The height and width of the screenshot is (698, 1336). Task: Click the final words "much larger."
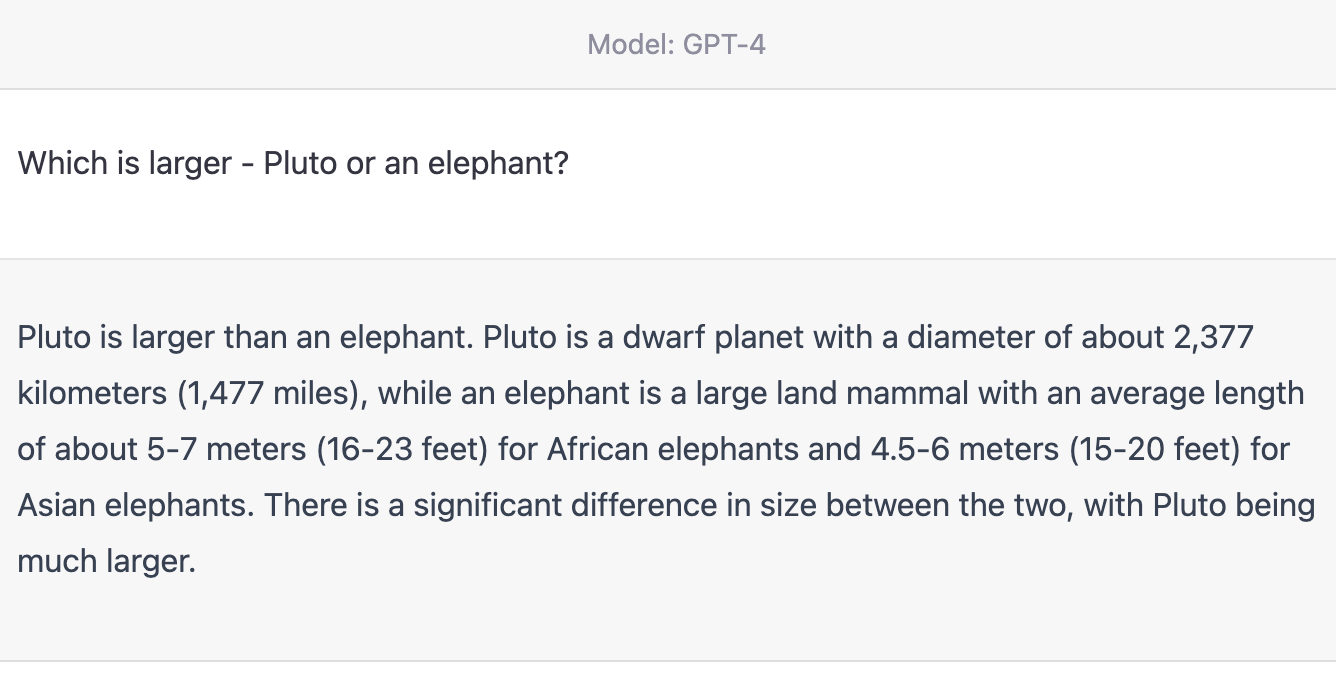point(107,562)
